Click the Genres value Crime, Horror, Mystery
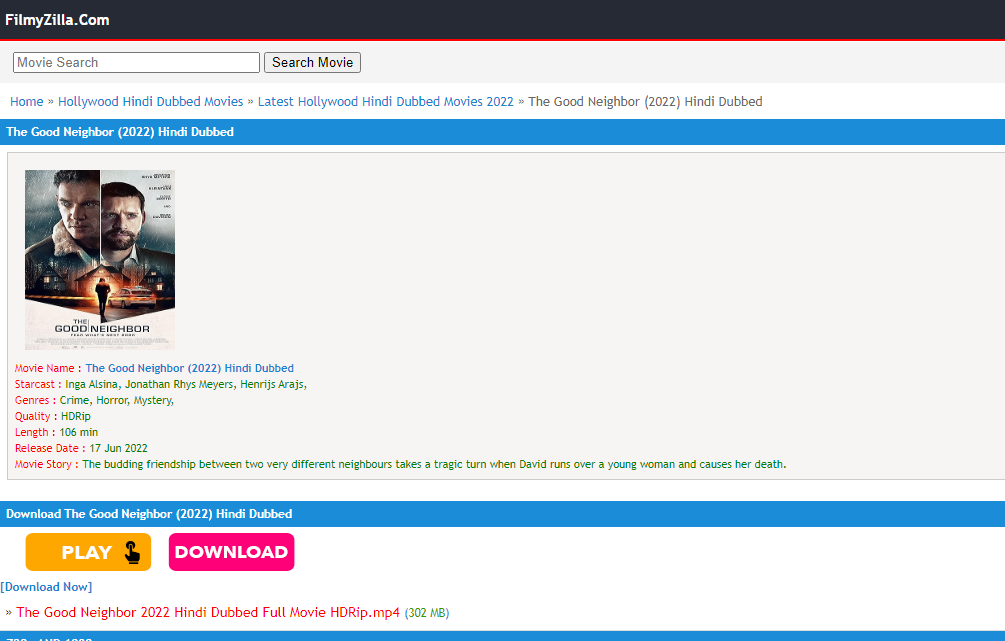Screen dimensions: 1005x641 coord(117,400)
